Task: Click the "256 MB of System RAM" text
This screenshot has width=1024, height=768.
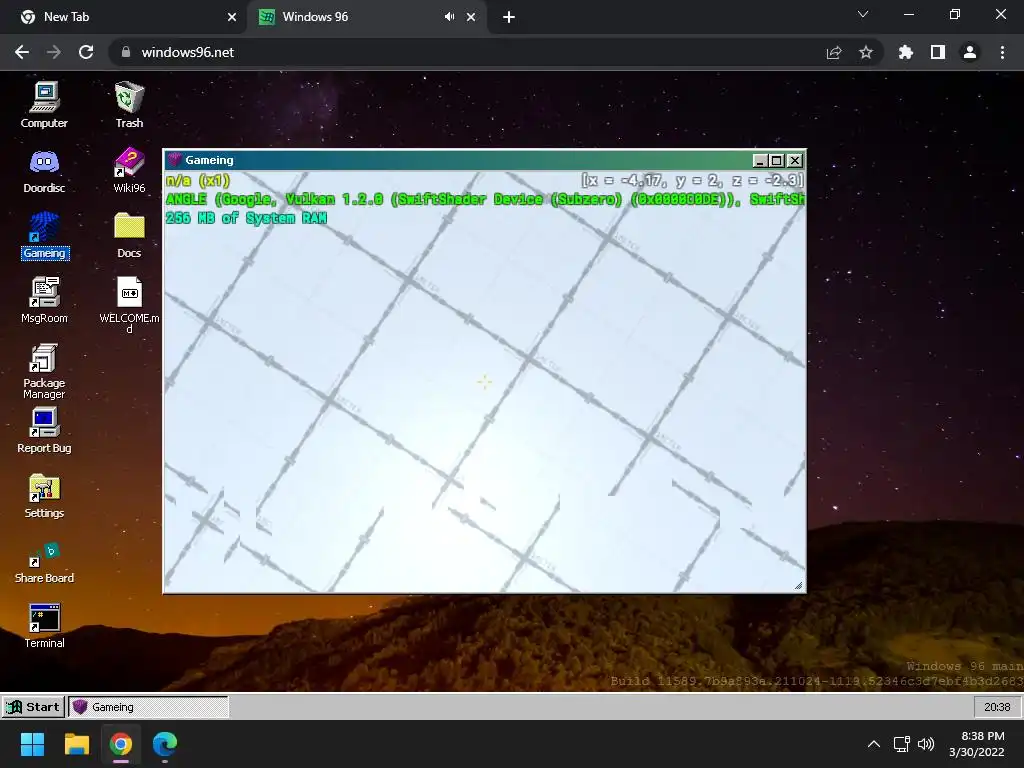Action: point(246,218)
